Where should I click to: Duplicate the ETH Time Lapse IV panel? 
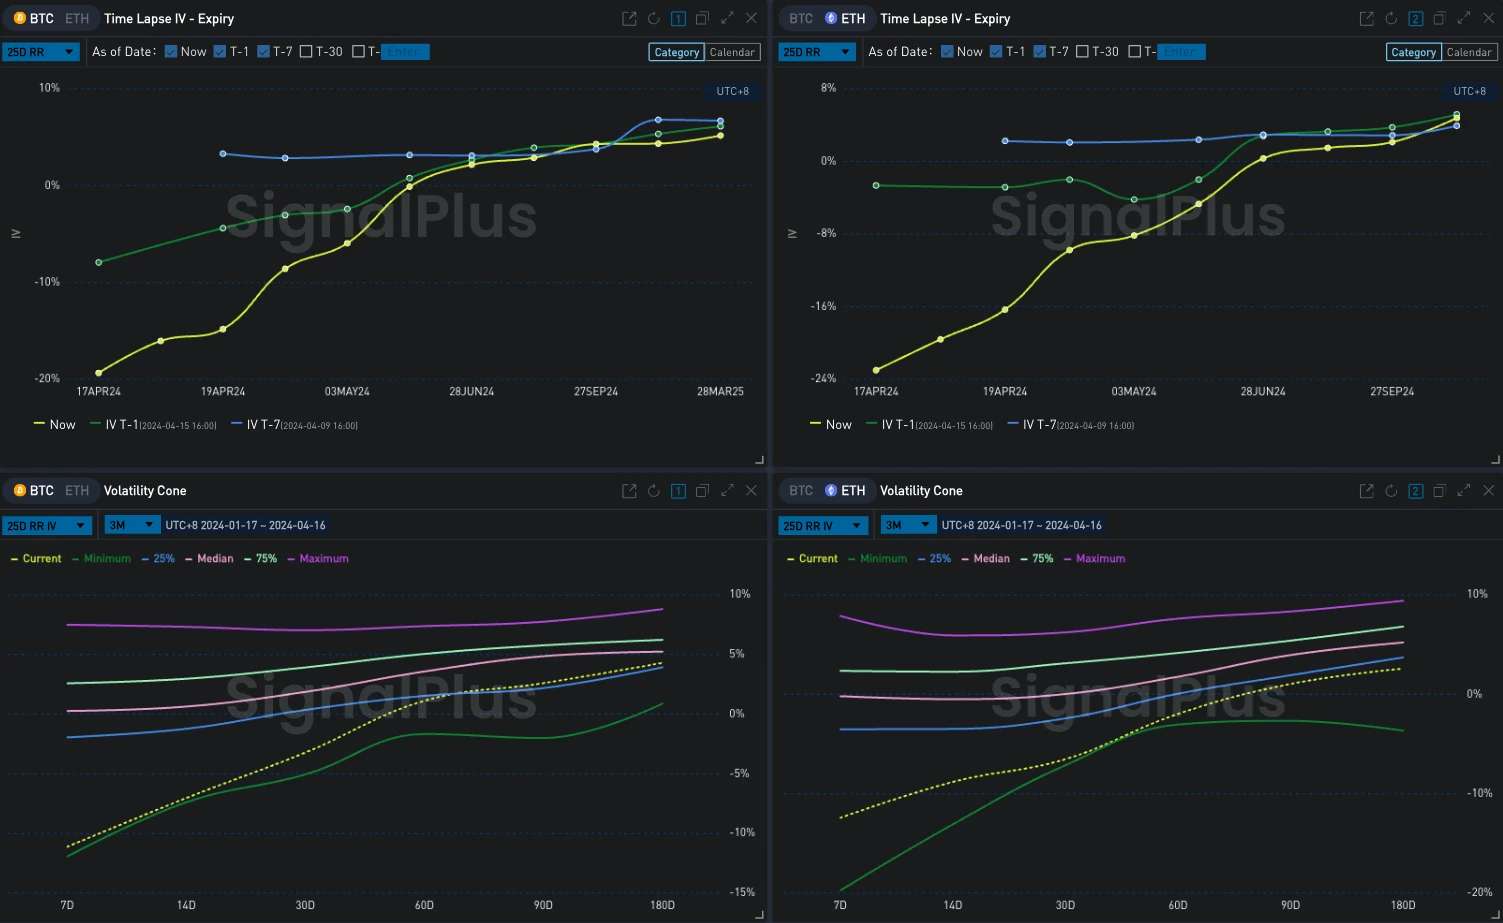(1439, 19)
